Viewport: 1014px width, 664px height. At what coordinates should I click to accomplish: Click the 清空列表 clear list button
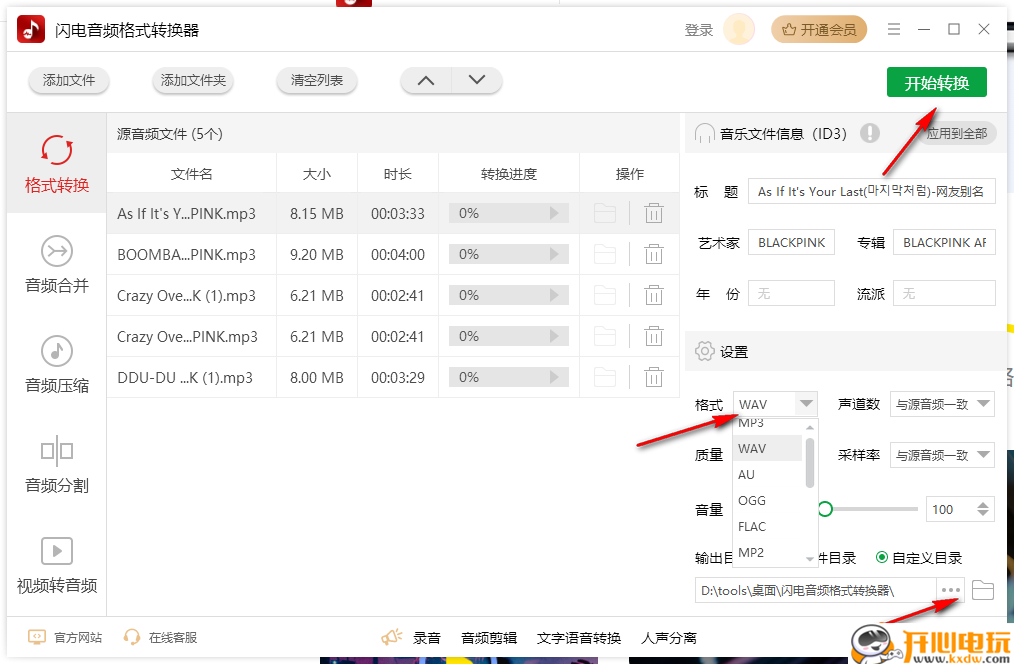[x=316, y=81]
